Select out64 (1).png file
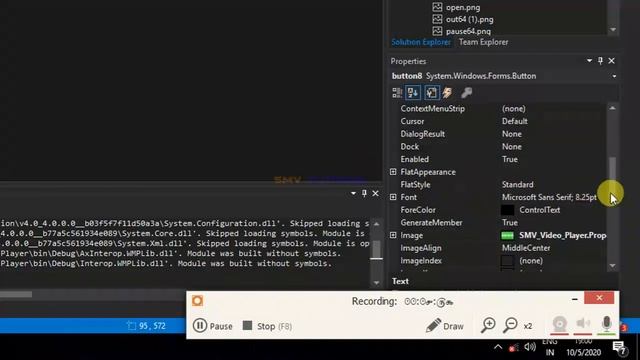The image size is (640, 360). coord(469,19)
